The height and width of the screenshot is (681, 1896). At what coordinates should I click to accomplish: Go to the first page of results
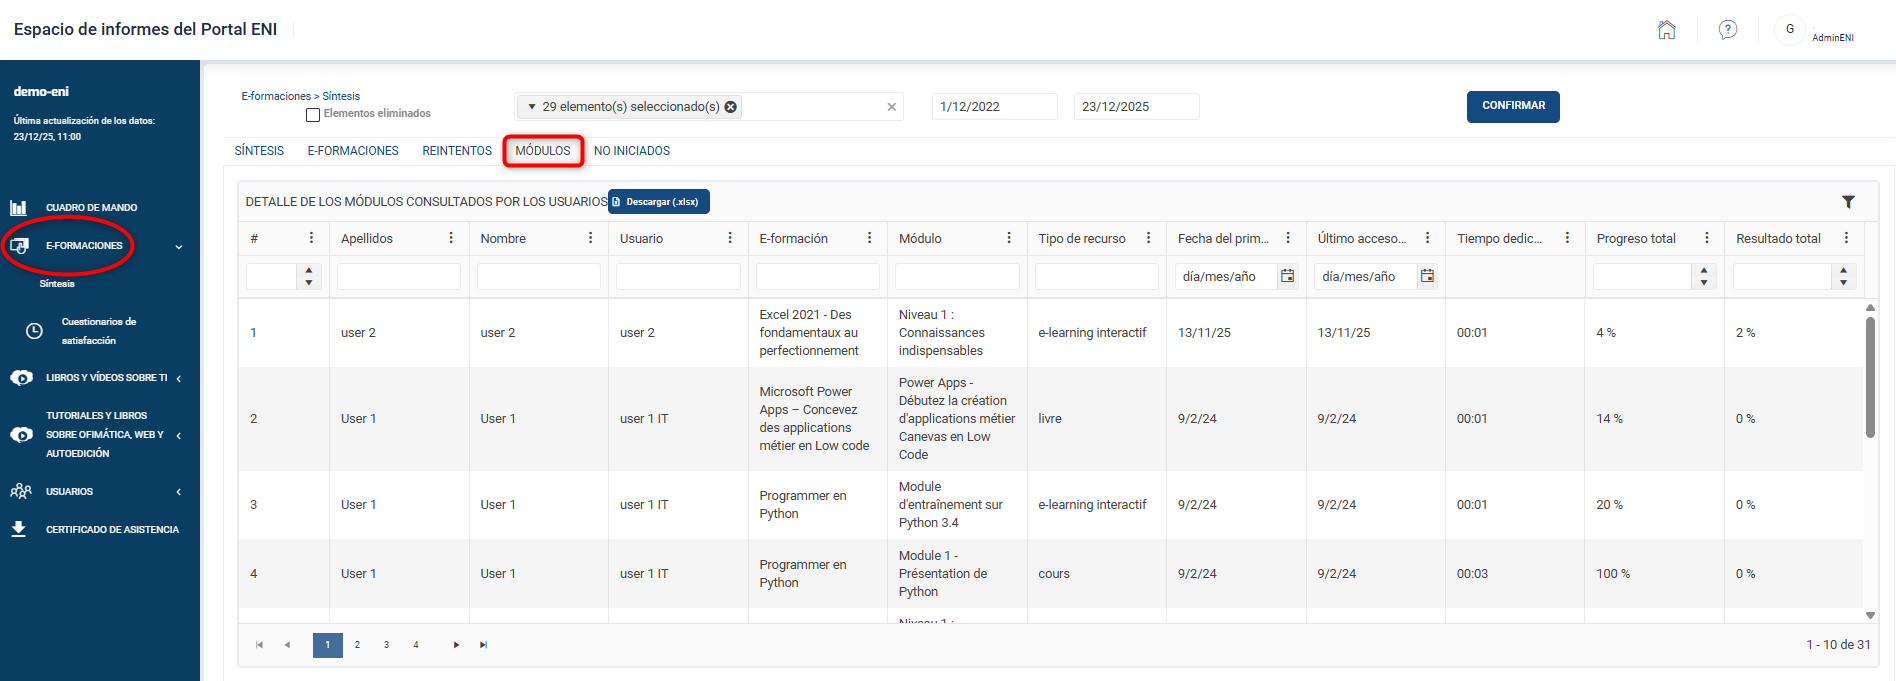pos(259,645)
